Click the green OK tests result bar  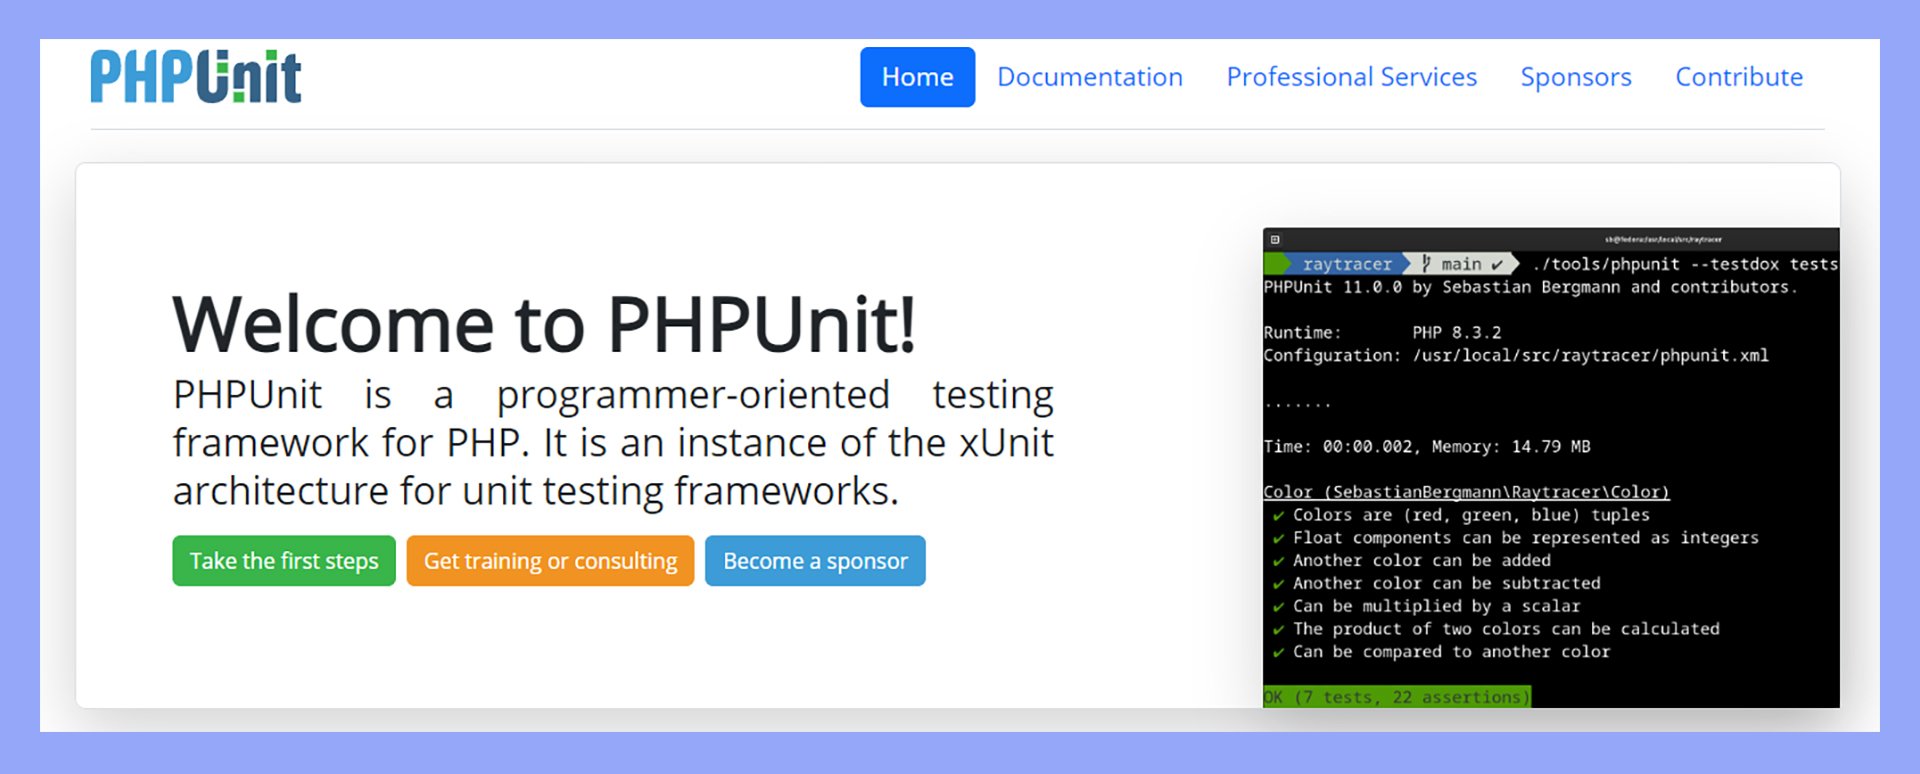[x=1396, y=697]
